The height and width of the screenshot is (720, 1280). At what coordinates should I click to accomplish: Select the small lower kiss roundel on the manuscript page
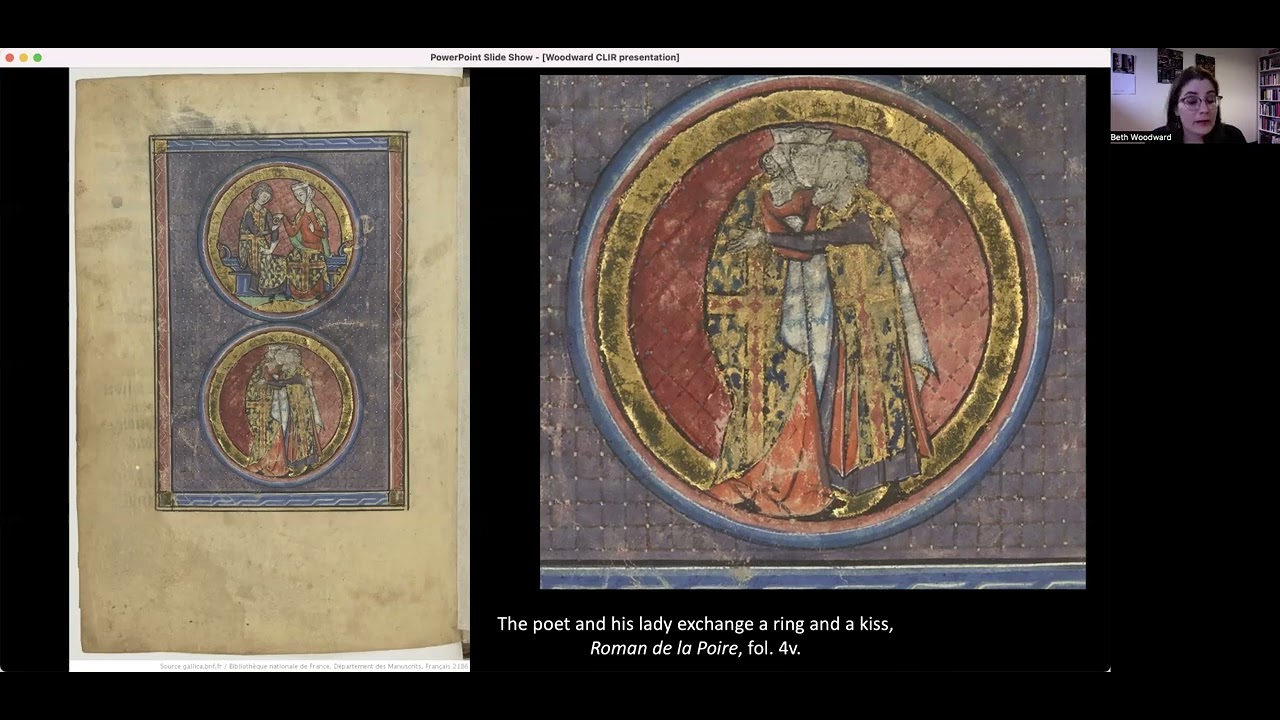pyautogui.click(x=281, y=407)
